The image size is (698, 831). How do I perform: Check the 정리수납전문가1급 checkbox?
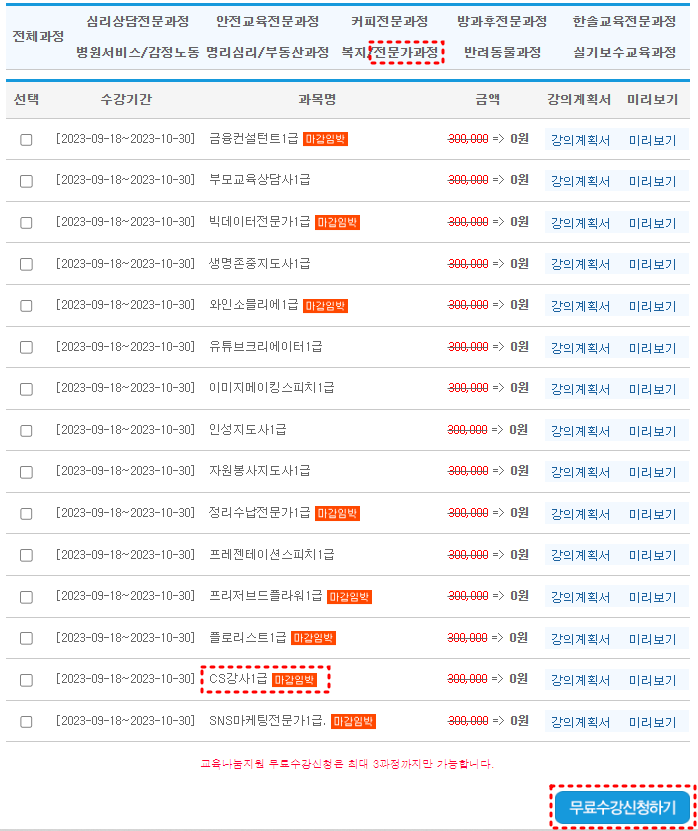[26, 514]
